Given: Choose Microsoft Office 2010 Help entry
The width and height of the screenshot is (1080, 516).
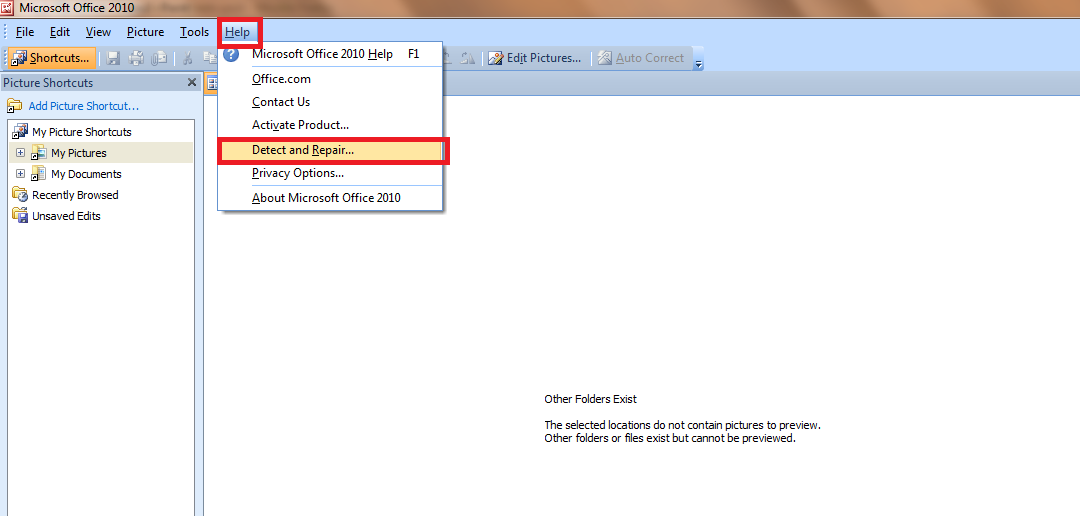Looking at the screenshot, I should (330, 54).
